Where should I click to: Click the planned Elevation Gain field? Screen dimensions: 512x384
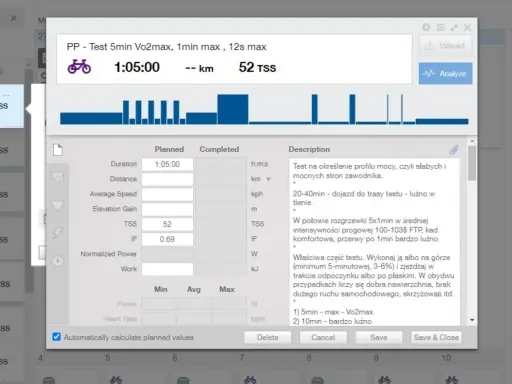(167, 209)
